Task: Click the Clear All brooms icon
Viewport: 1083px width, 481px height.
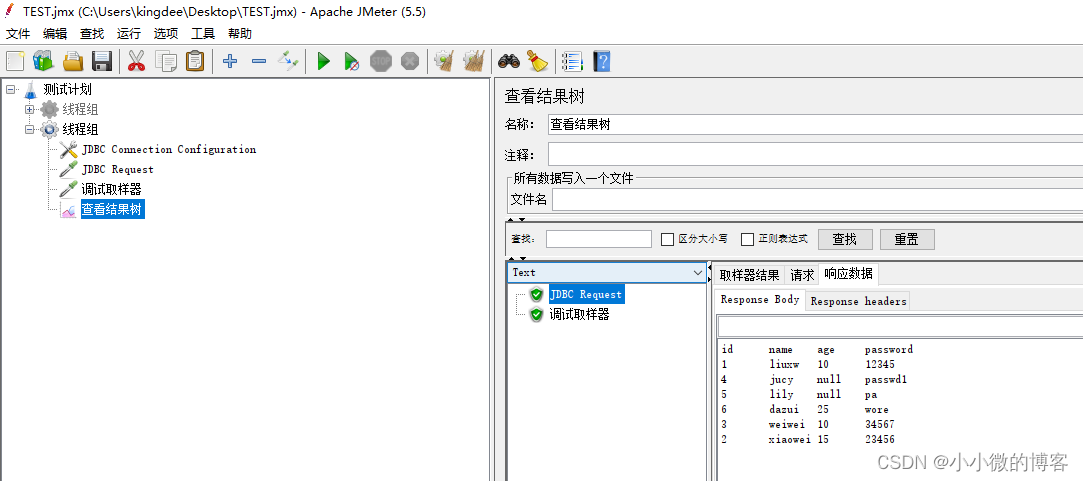Action: [x=473, y=62]
